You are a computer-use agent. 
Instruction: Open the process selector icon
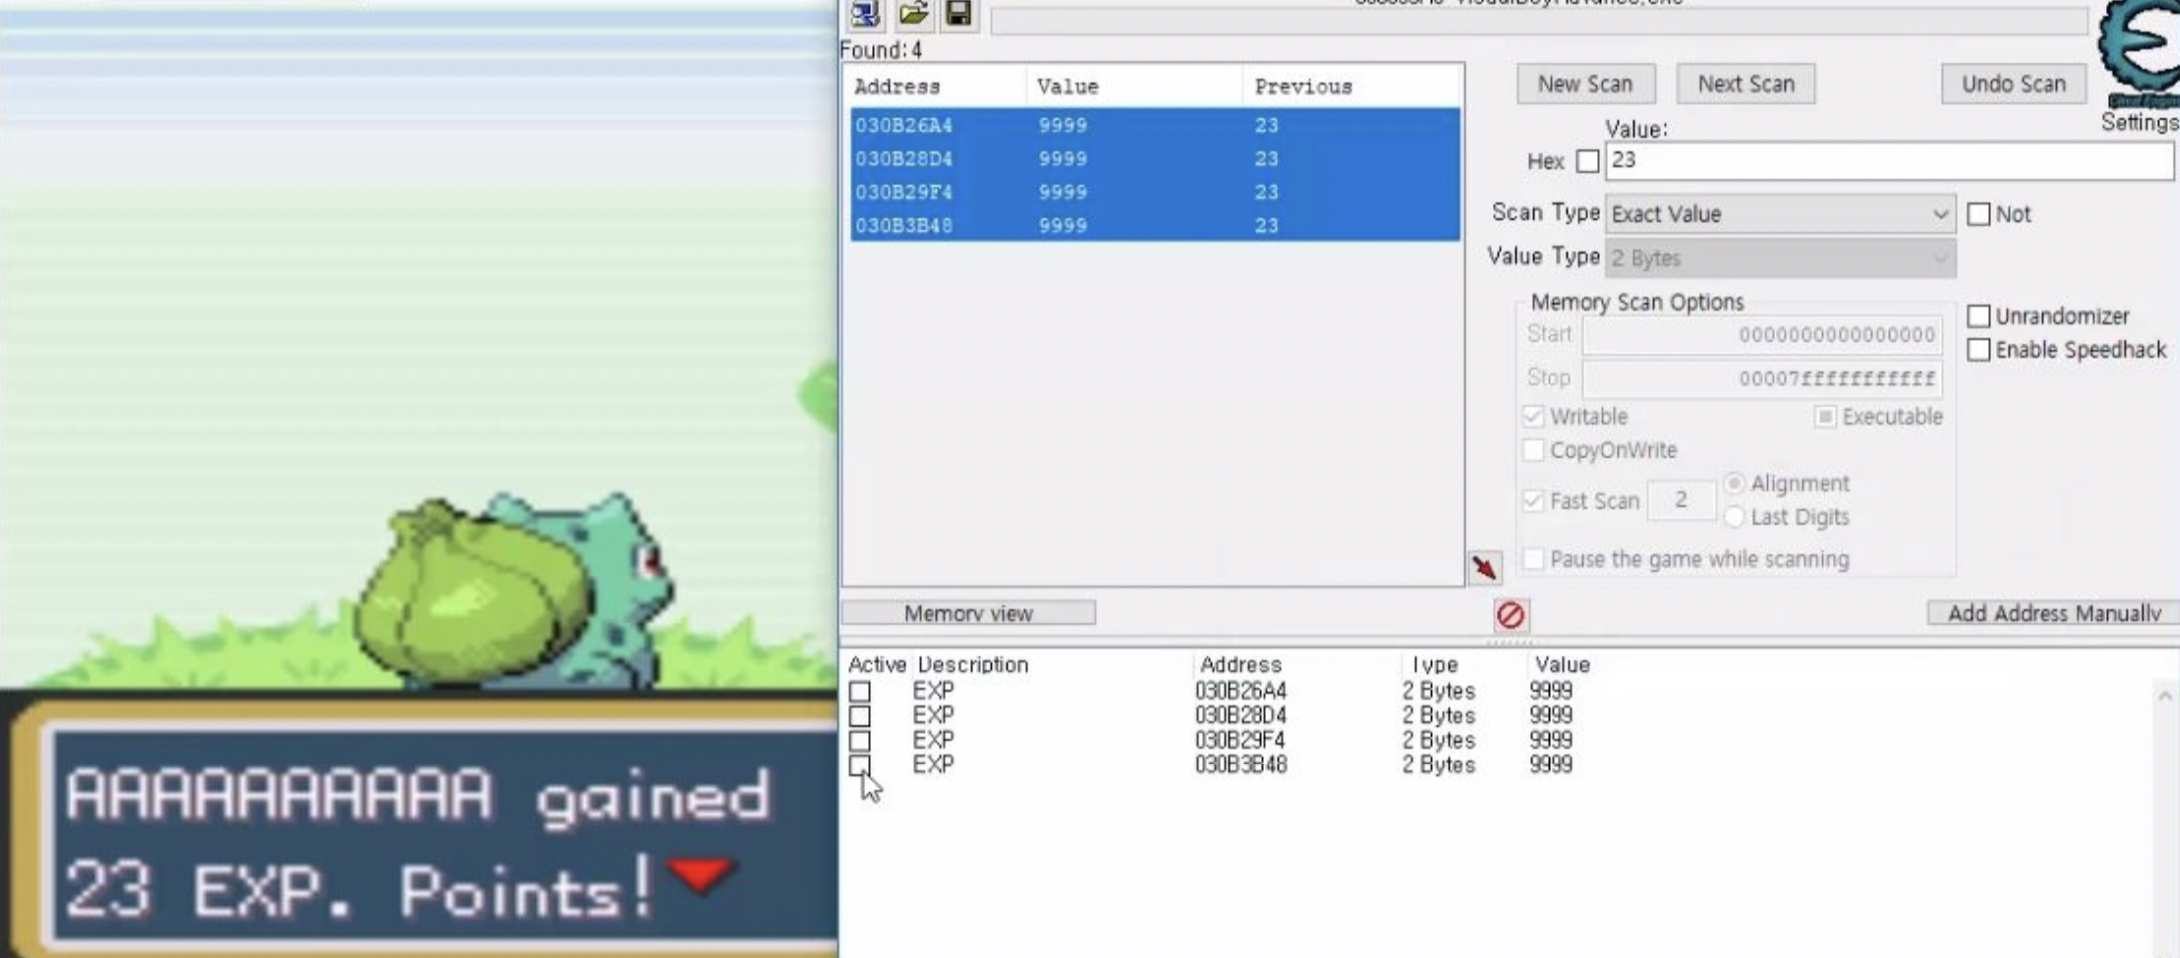click(x=865, y=14)
